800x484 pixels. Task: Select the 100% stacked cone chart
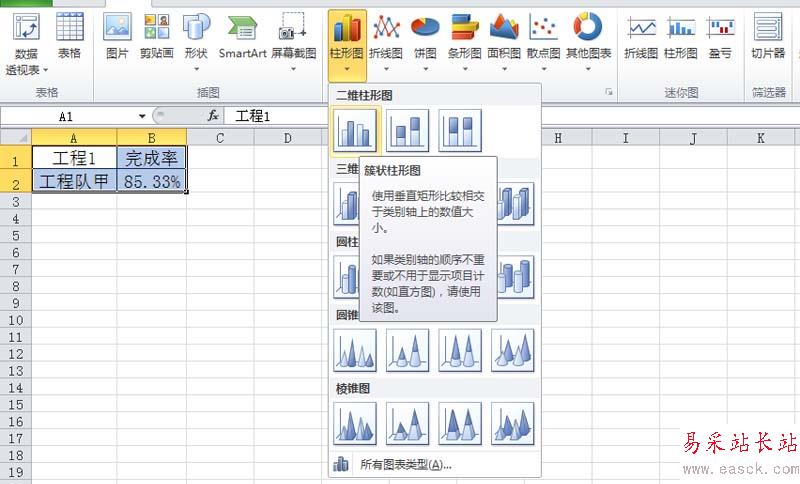click(x=460, y=350)
